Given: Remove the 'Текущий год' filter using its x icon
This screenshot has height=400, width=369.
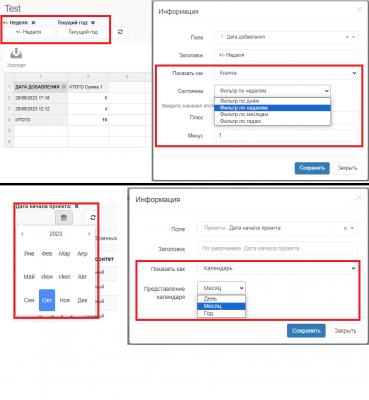Looking at the screenshot, I should pos(93,23).
